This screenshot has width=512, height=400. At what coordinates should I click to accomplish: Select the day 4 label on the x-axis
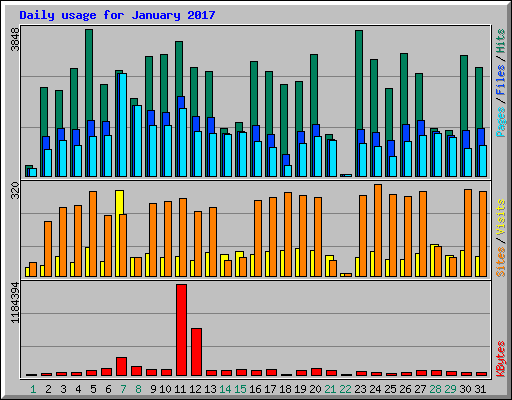[x=78, y=389]
